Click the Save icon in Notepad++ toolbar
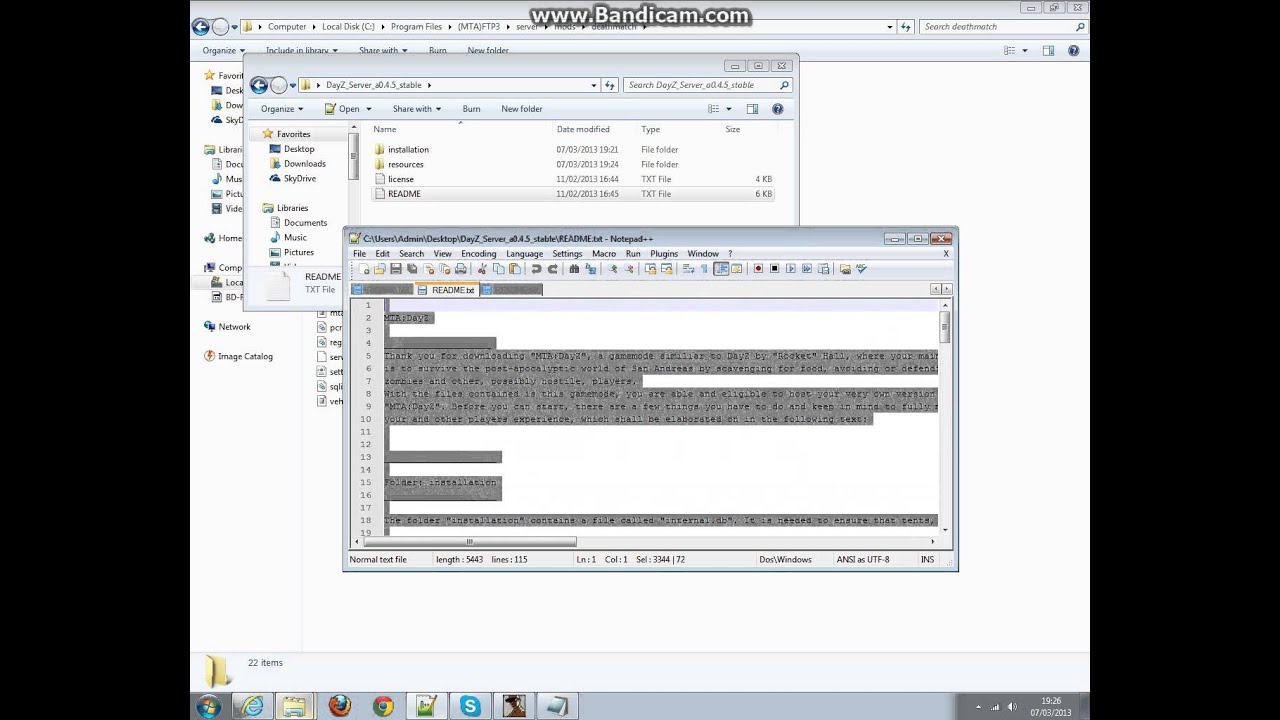This screenshot has width=1280, height=720. [x=395, y=269]
